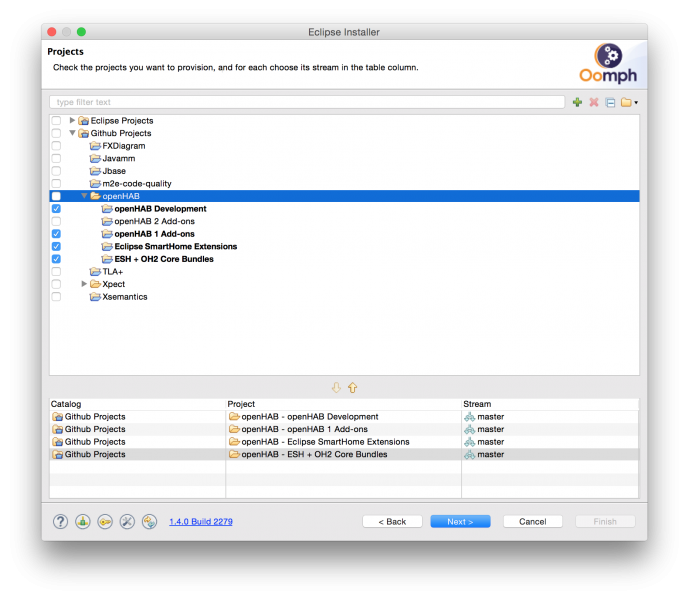689x600 pixels.
Task: Expand the Eclipse Projects tree node
Action: click(72, 120)
